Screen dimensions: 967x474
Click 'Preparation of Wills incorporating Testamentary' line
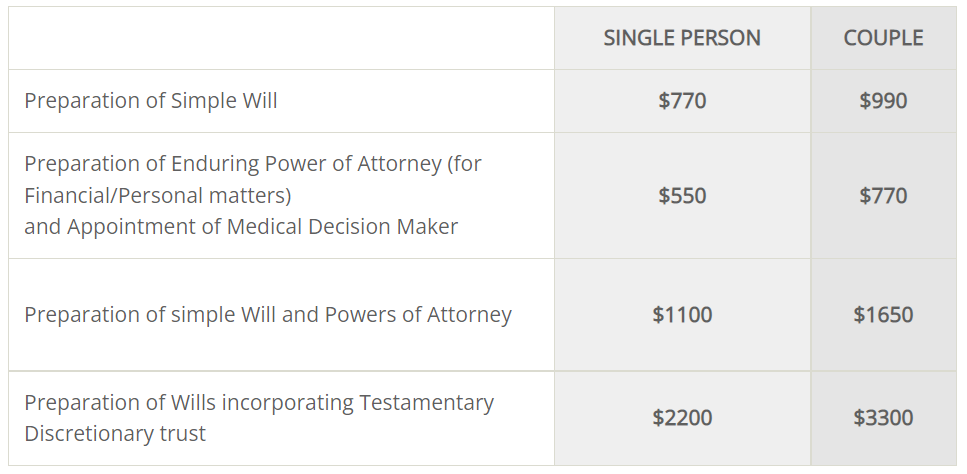click(x=259, y=402)
